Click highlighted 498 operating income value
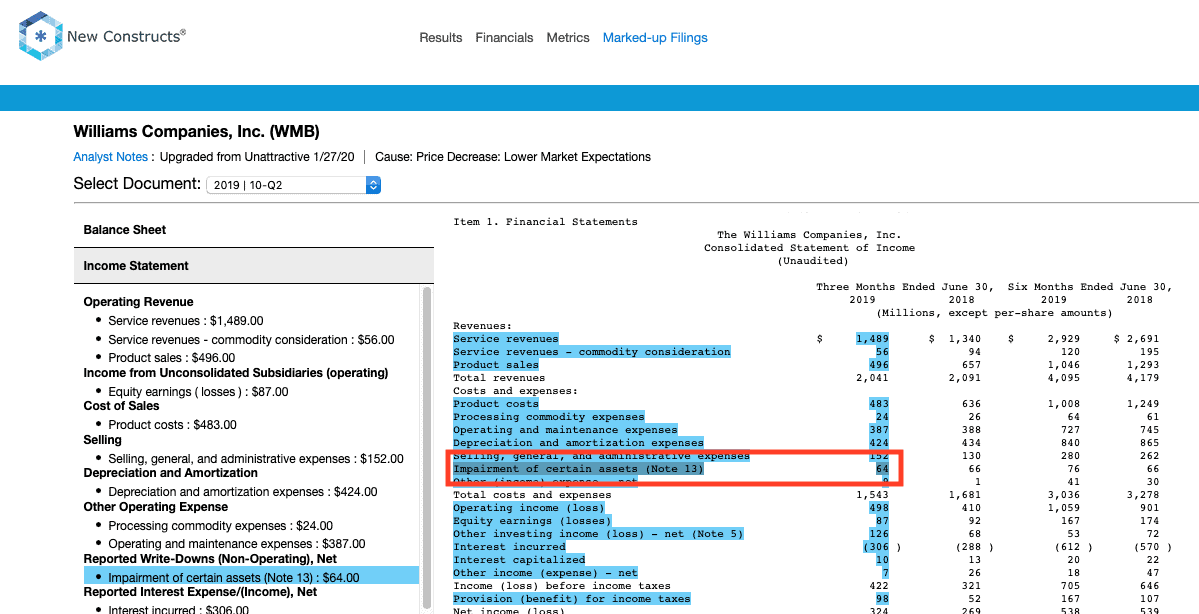The width and height of the screenshot is (1199, 614). (879, 508)
